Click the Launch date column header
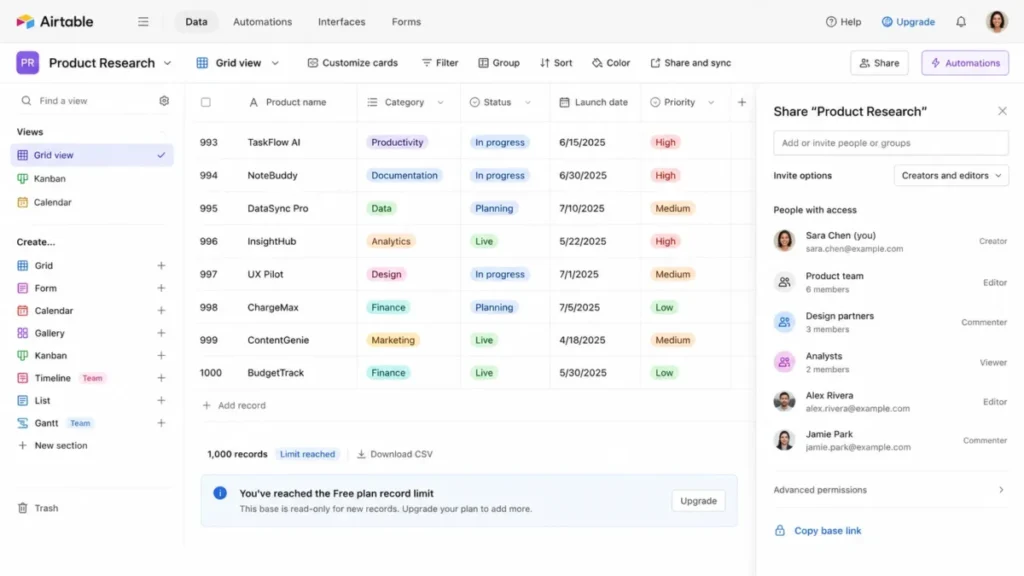Image resolution: width=1024 pixels, height=576 pixels. [594, 103]
